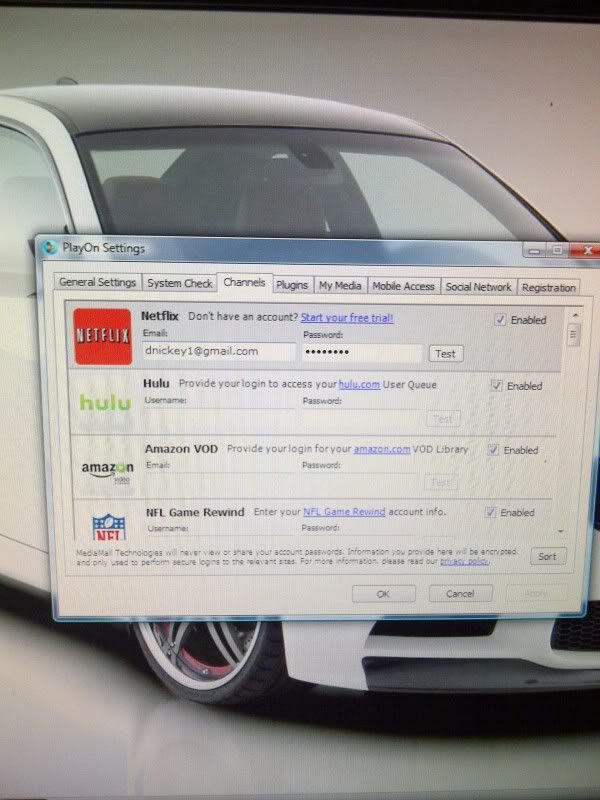Click the Netflix Email input field
Screen dimensions: 600x800
pyautogui.click(x=219, y=352)
